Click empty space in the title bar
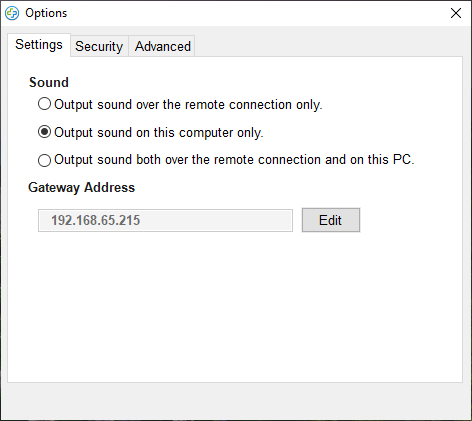472x421 pixels. [x=257, y=13]
